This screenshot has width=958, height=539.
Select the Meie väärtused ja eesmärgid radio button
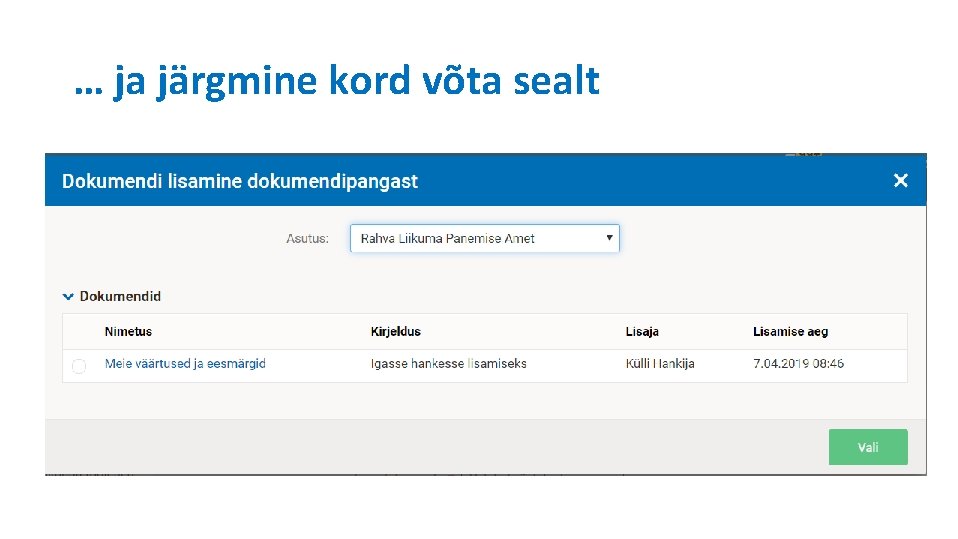click(79, 367)
